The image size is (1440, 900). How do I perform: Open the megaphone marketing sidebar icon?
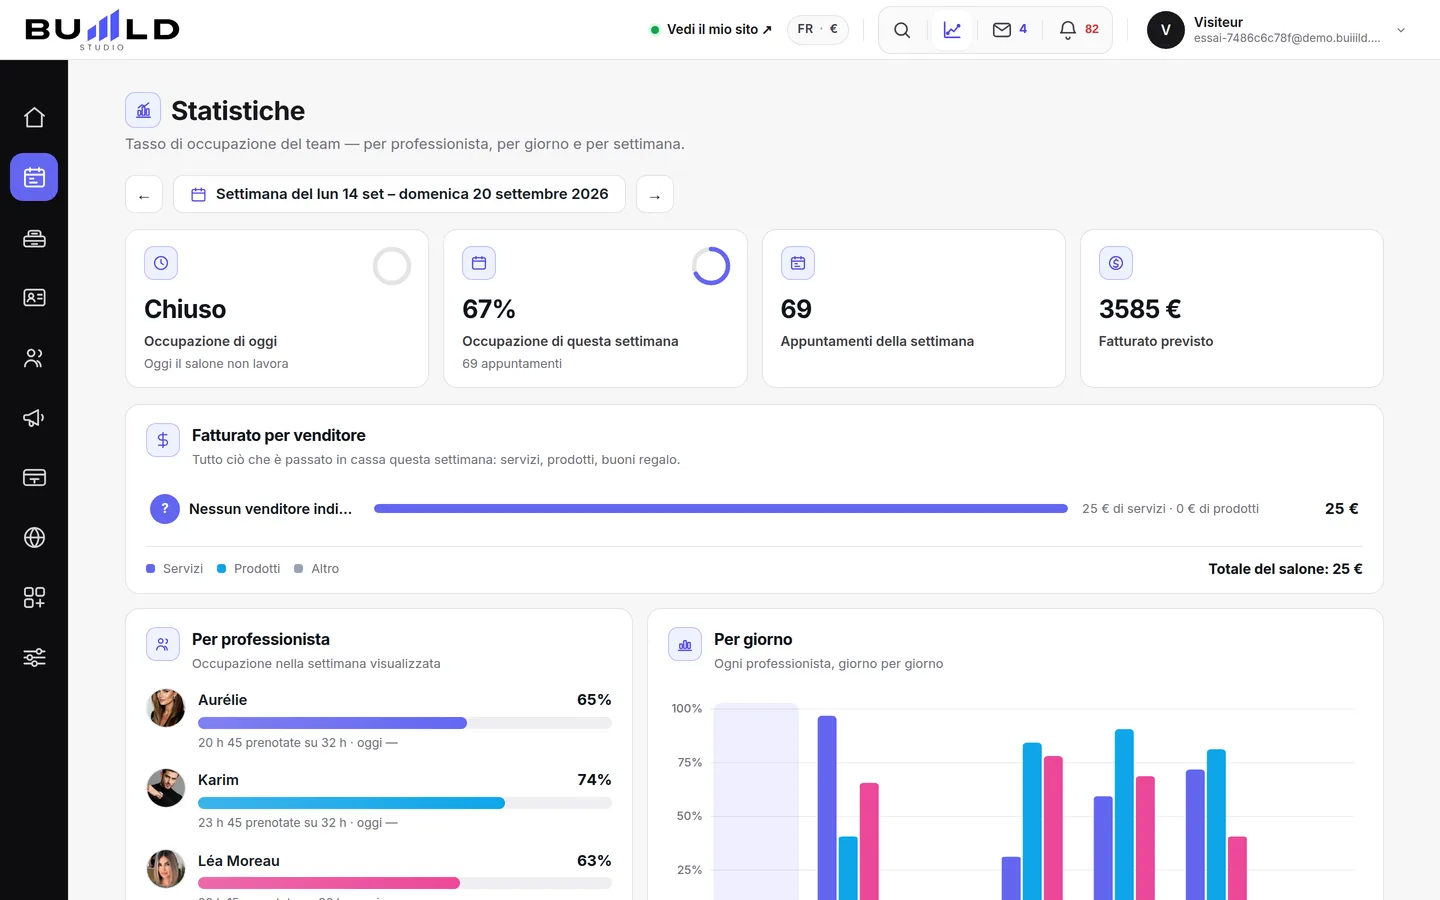(x=34, y=418)
